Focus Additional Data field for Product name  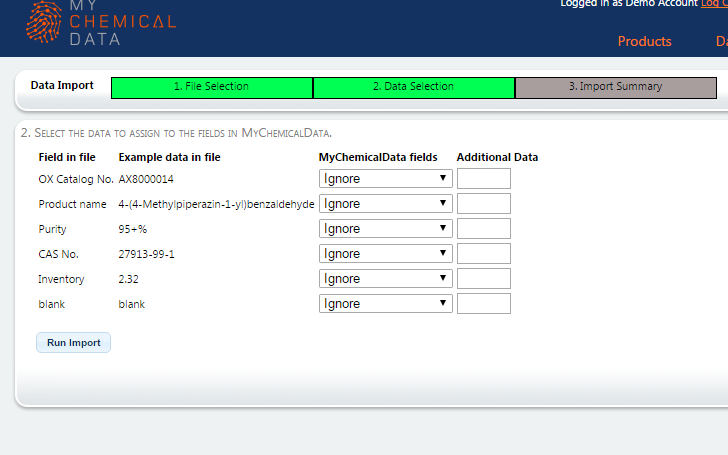(x=484, y=204)
